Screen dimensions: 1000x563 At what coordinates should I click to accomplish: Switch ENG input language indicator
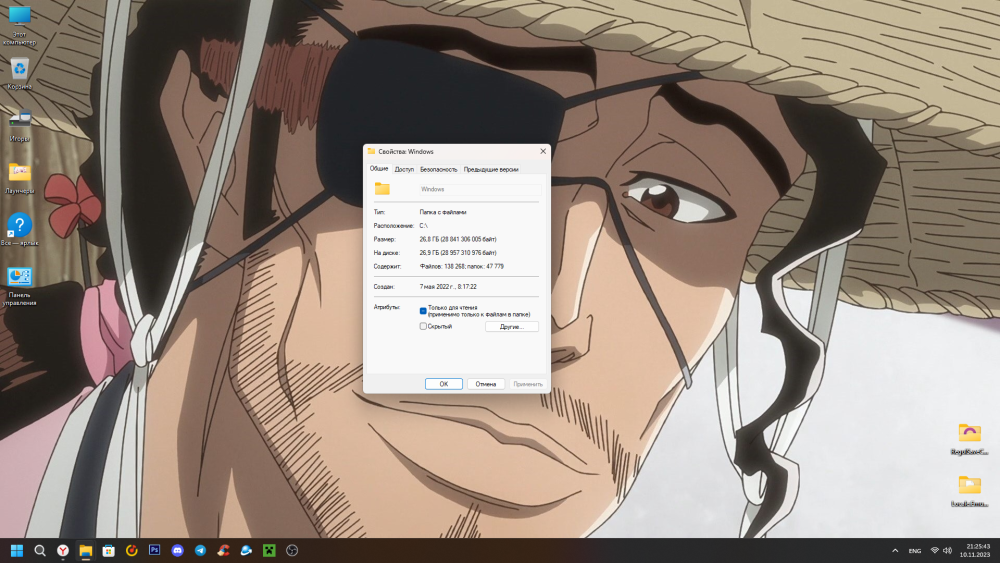tap(915, 550)
